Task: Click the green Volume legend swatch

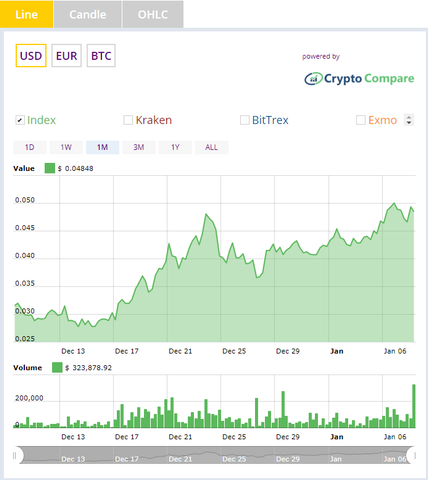Action: (57, 368)
